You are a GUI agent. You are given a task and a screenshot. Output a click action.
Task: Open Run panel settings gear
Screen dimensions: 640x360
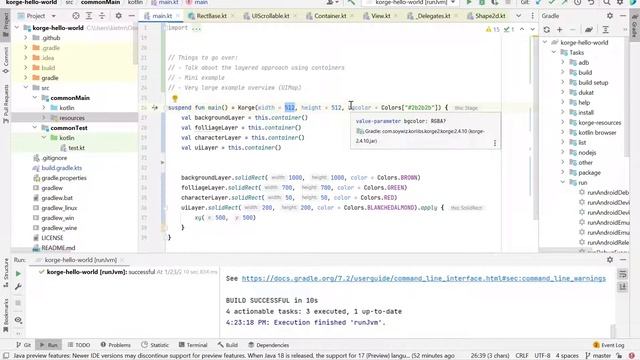[610, 260]
